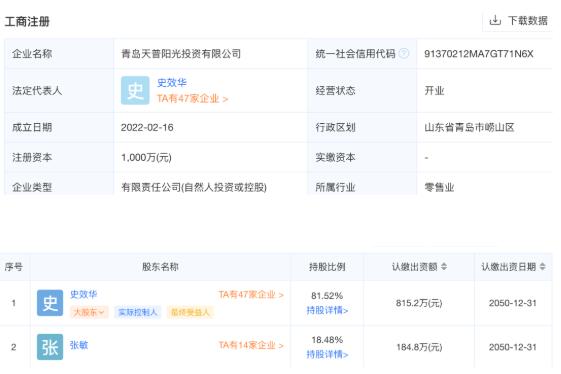Viewport: 561px width, 374px height.
Task: Open TA有14家企业 link for 张敏
Action: (x=251, y=345)
